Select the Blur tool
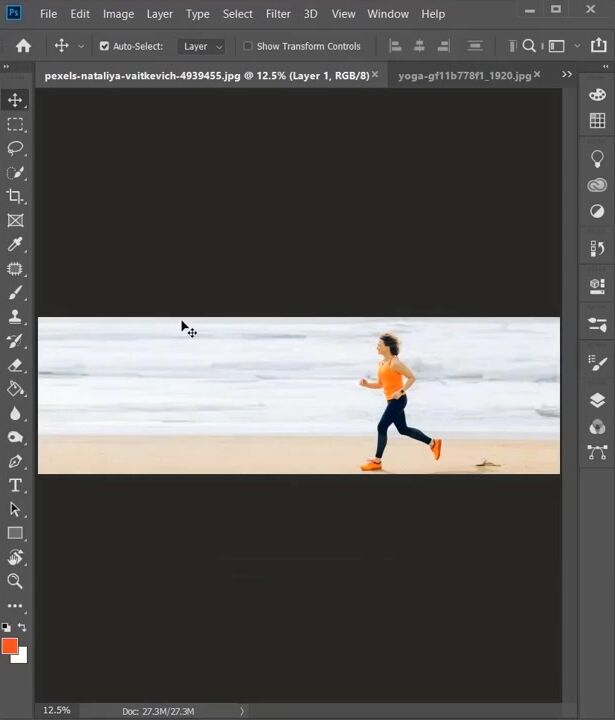Screen dimensions: 615x720 tap(15, 413)
